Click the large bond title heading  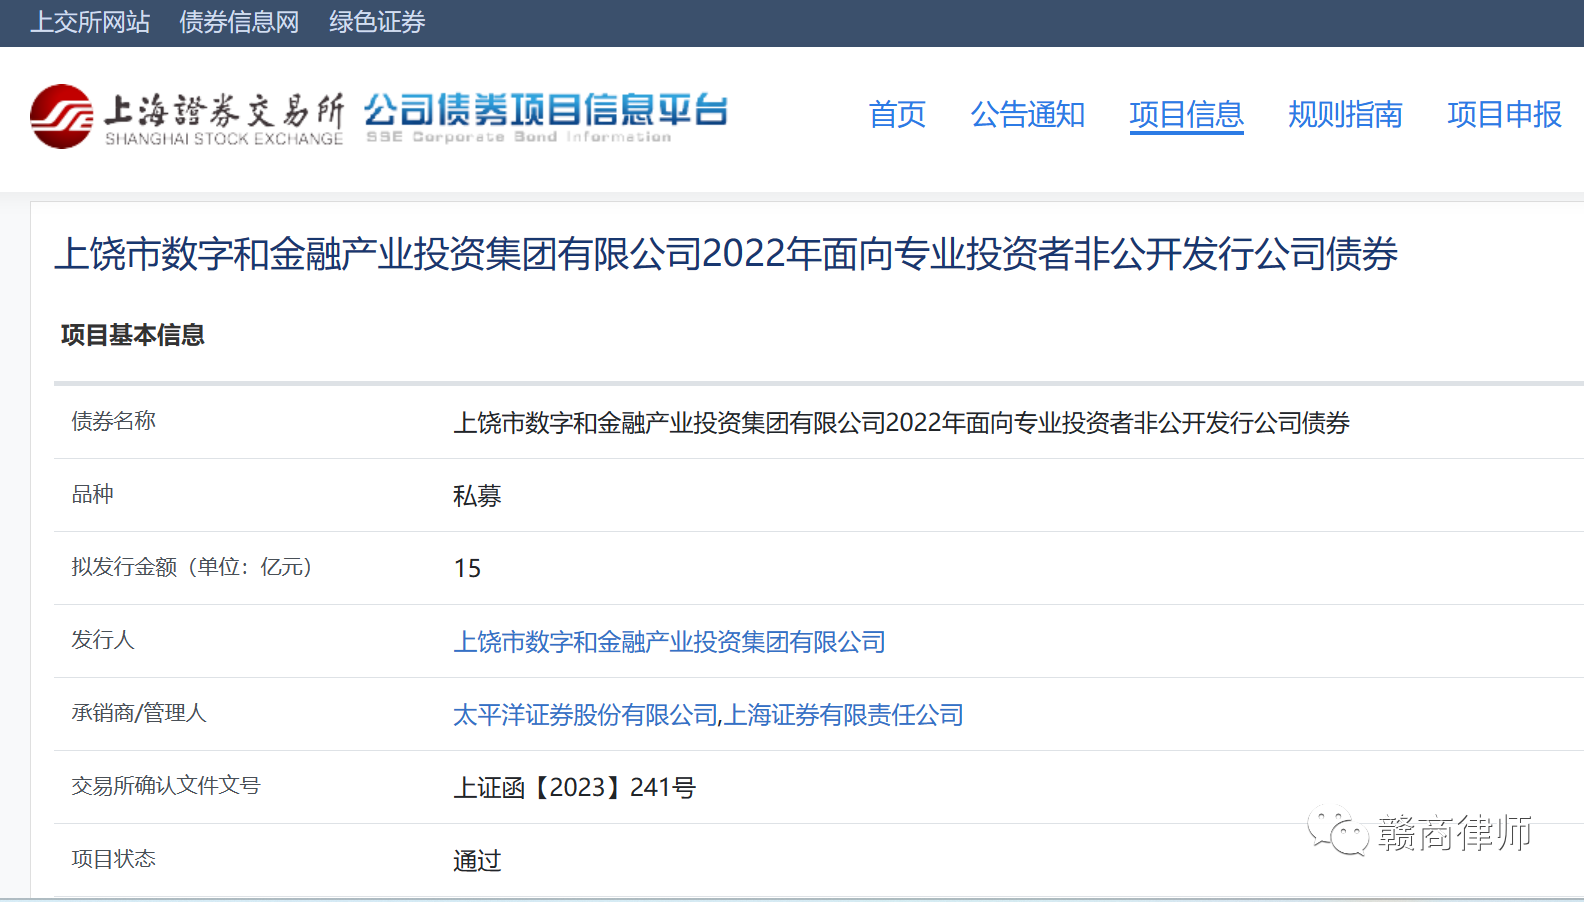[x=725, y=254]
